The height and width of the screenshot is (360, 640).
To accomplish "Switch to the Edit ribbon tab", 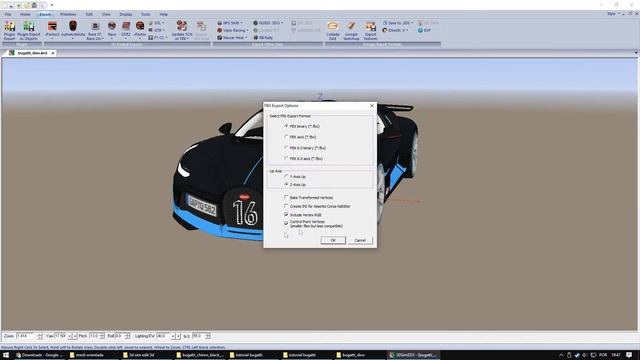I will 89,14.
